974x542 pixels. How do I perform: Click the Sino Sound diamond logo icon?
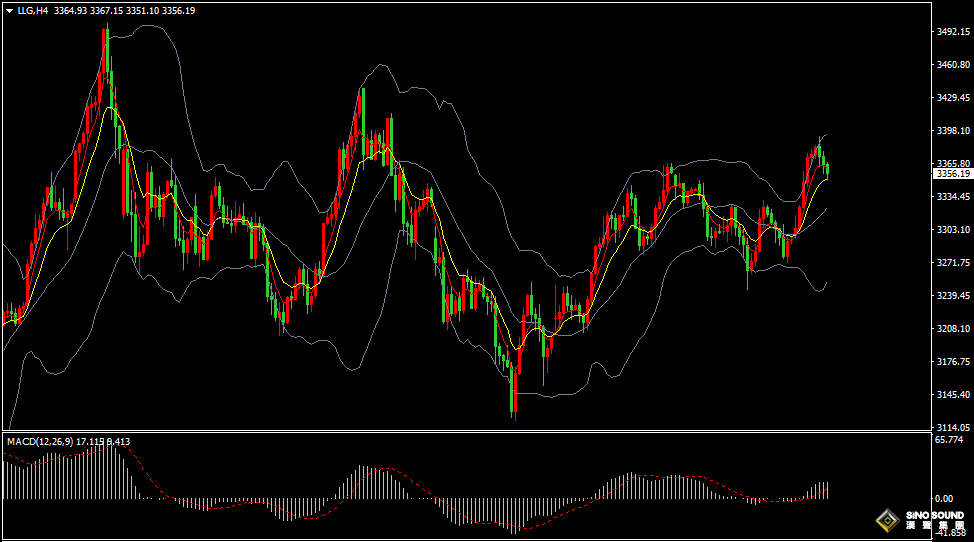[885, 520]
